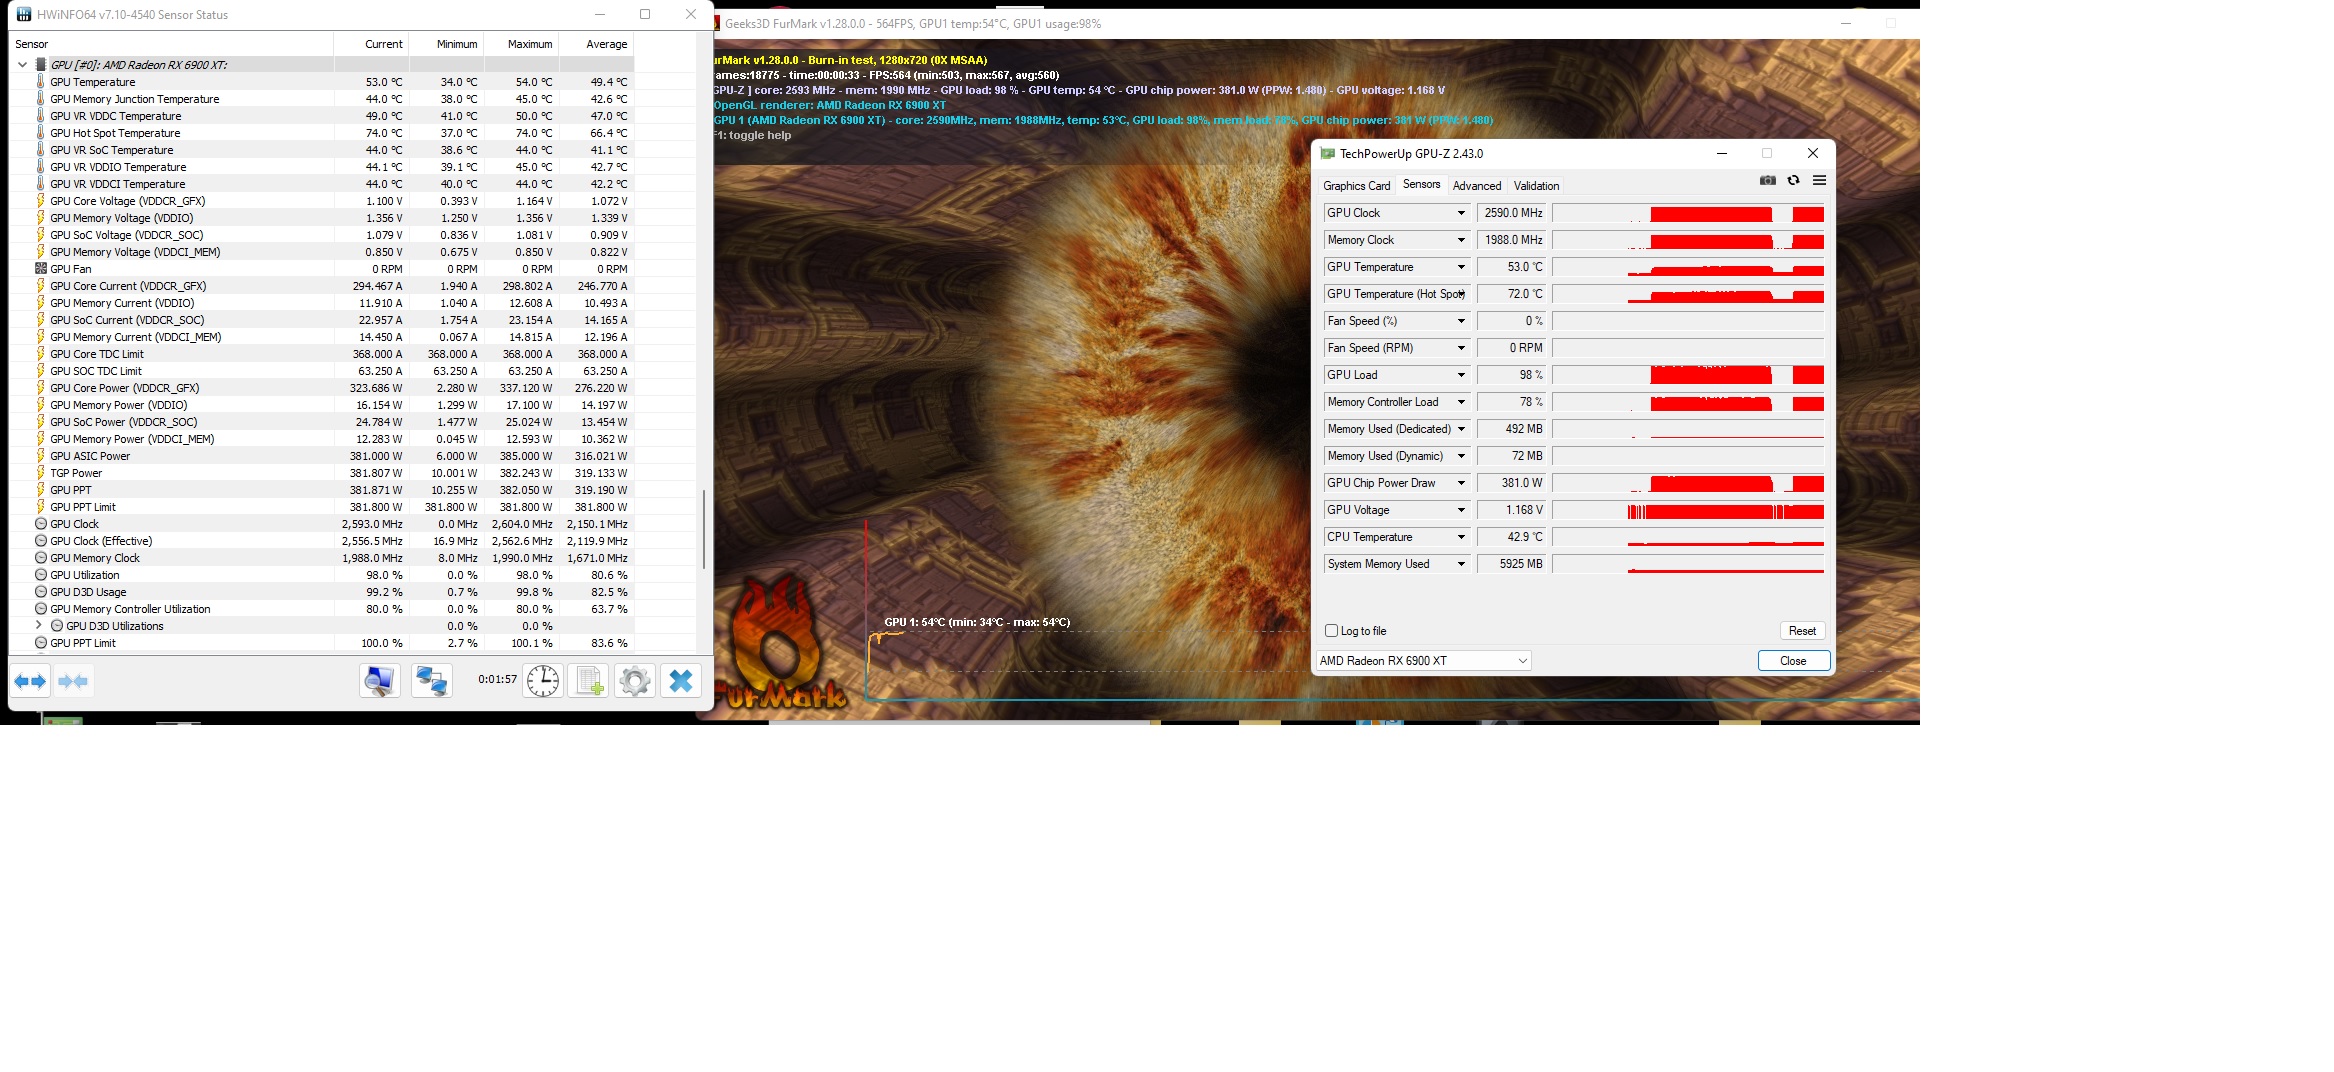Image resolution: width=2334 pixels, height=1072 pixels.
Task: Click GPU Voltage red history graph in GPU-Z
Action: [1688, 510]
